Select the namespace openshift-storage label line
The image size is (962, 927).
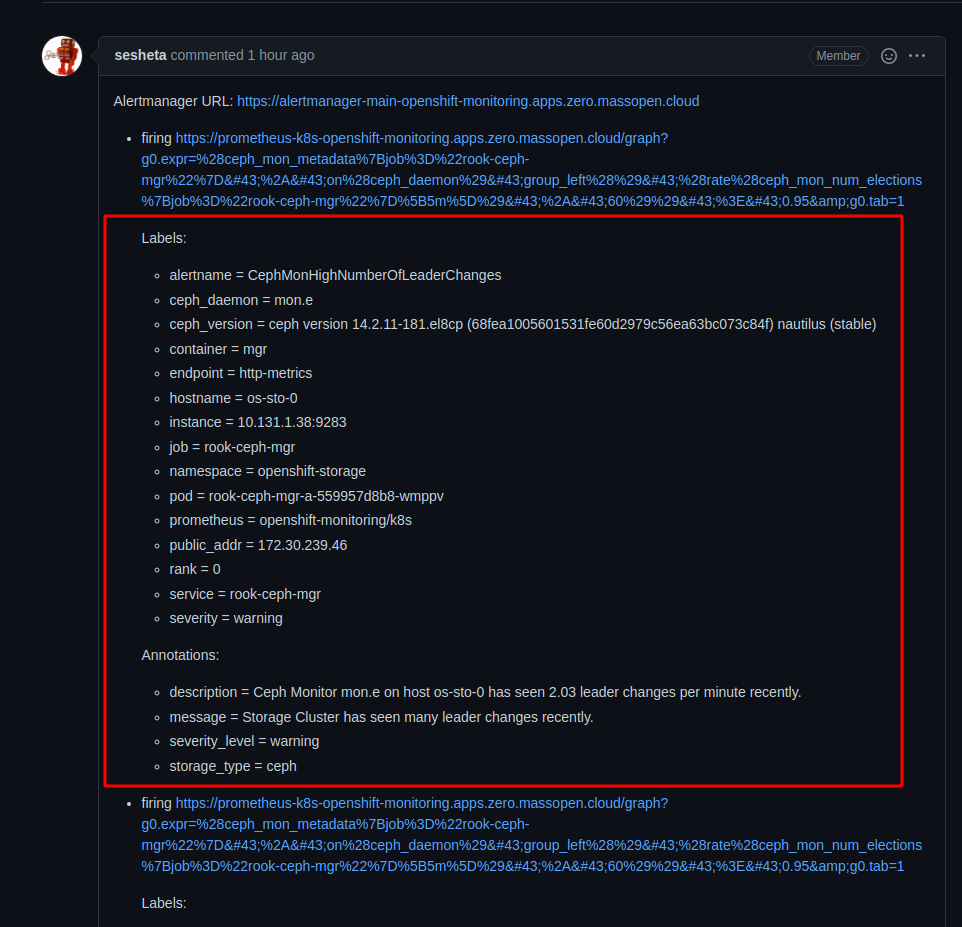267,471
